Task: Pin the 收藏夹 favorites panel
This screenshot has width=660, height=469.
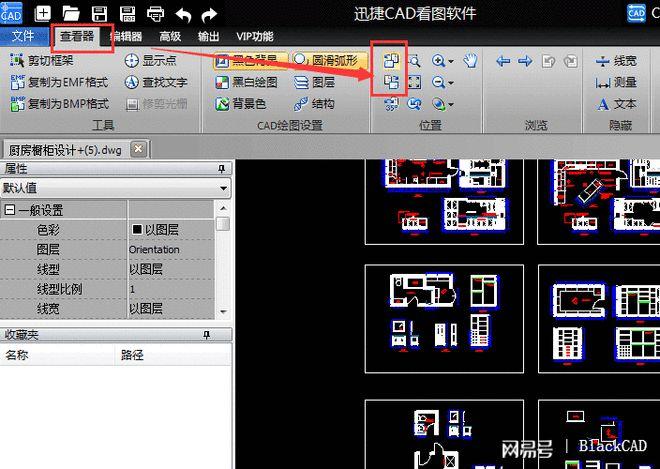Action: pos(206,335)
